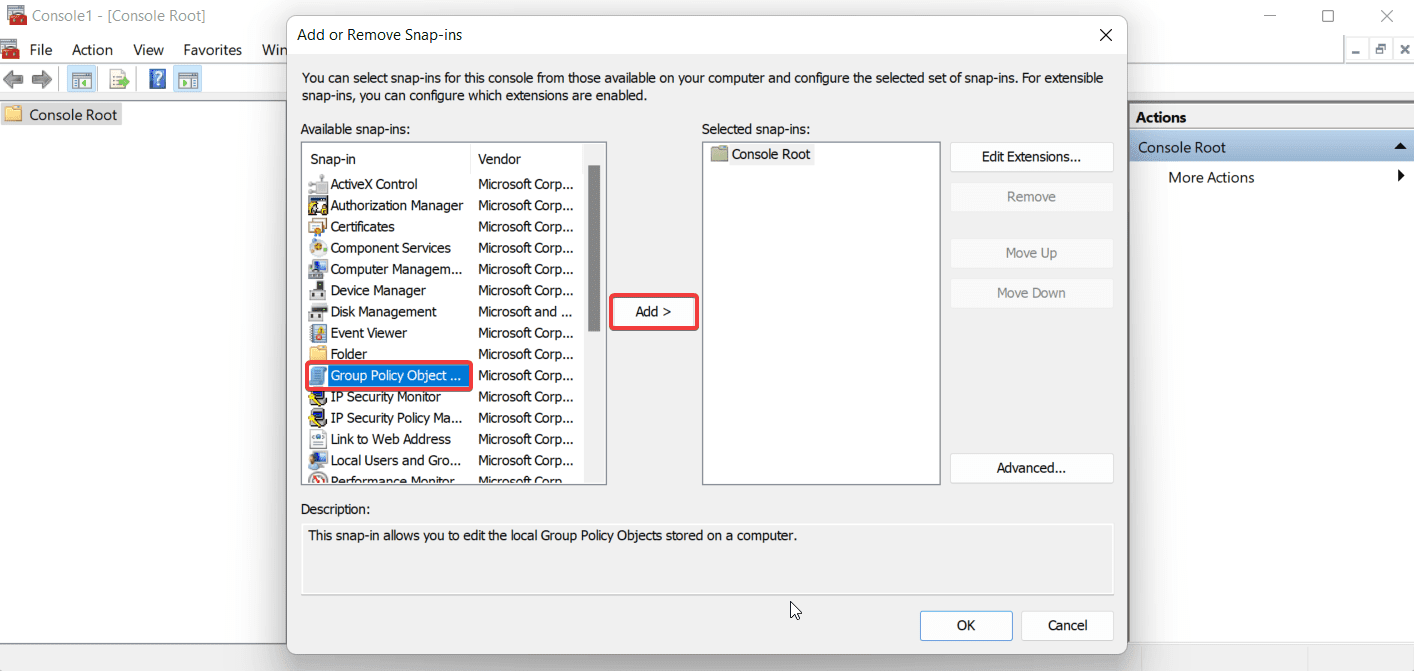This screenshot has height=671, width=1414.
Task: Select the Disk Management snap-in icon
Action: click(x=318, y=311)
